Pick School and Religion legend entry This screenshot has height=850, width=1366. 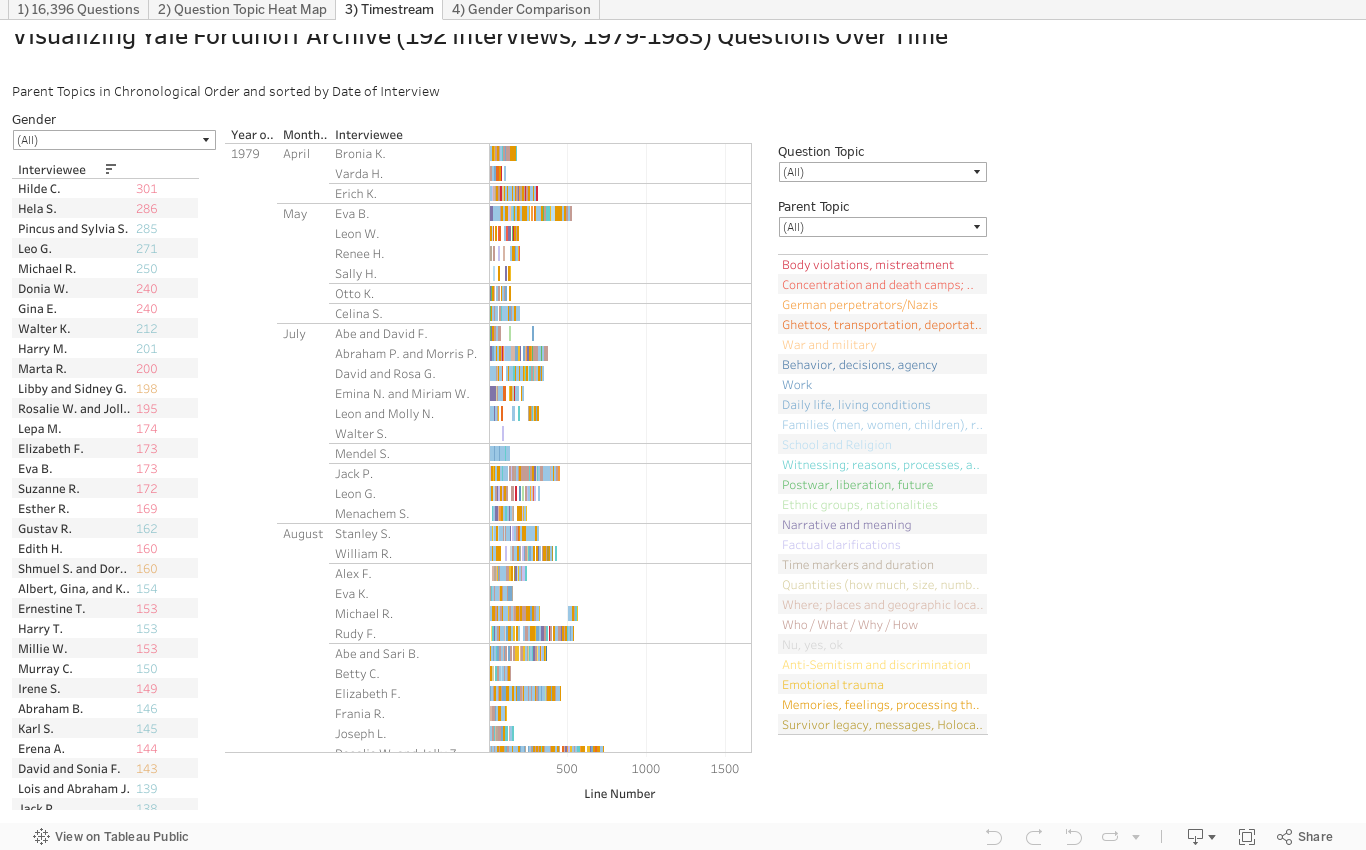(x=882, y=445)
